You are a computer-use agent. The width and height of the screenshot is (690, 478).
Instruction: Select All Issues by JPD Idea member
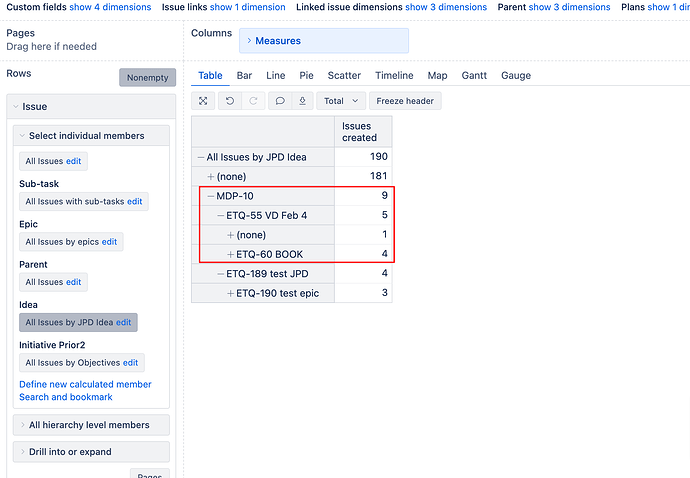(69, 322)
